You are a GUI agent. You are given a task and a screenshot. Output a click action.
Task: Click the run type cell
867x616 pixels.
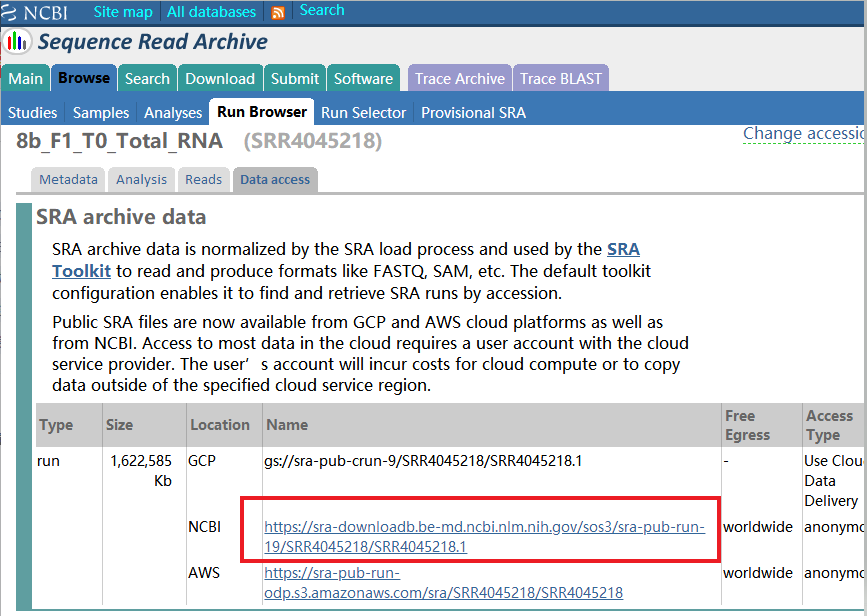click(48, 461)
